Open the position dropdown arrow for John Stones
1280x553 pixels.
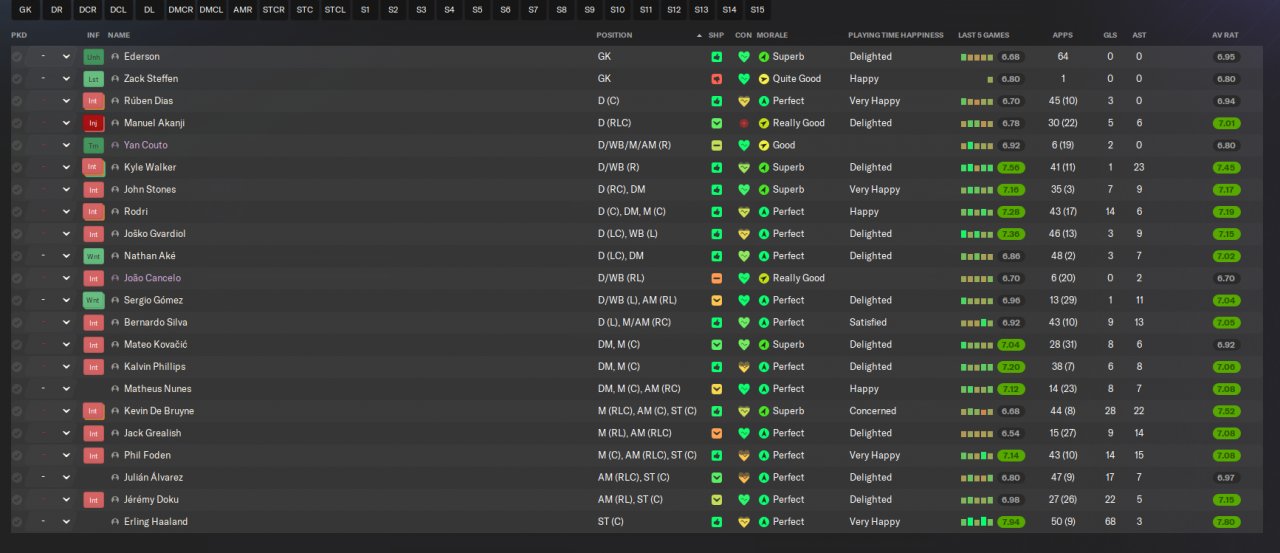click(x=67, y=189)
